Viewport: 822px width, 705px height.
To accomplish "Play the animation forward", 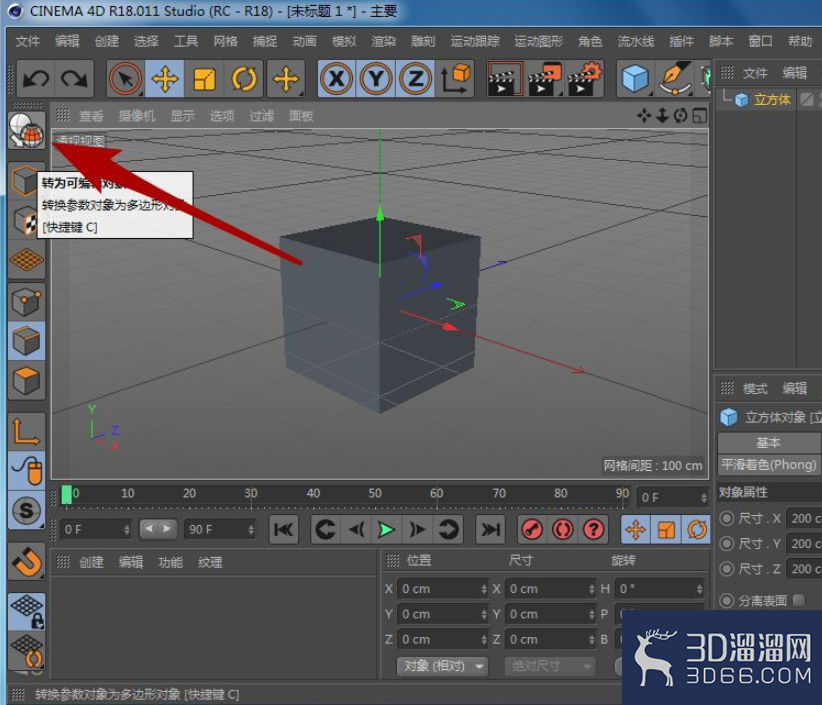I will click(386, 530).
